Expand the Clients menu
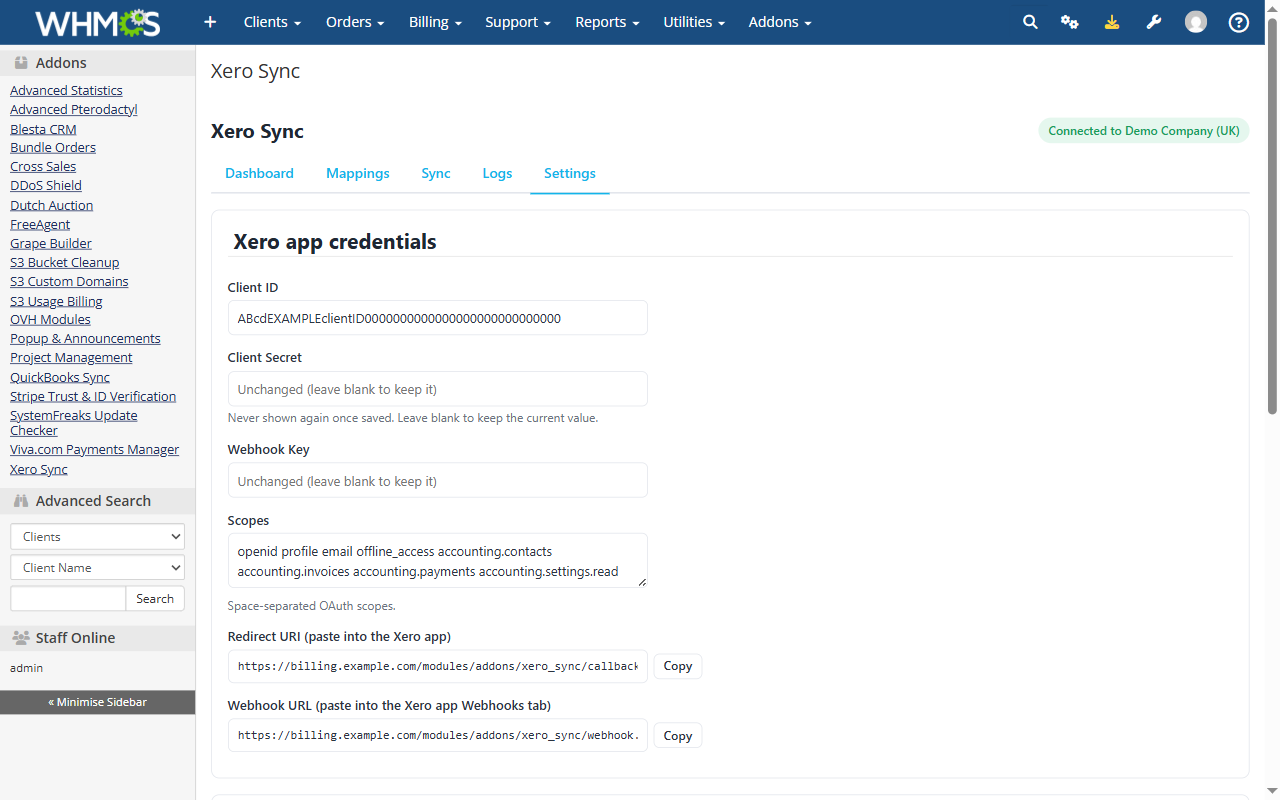This screenshot has height=800, width=1280. coord(272,22)
